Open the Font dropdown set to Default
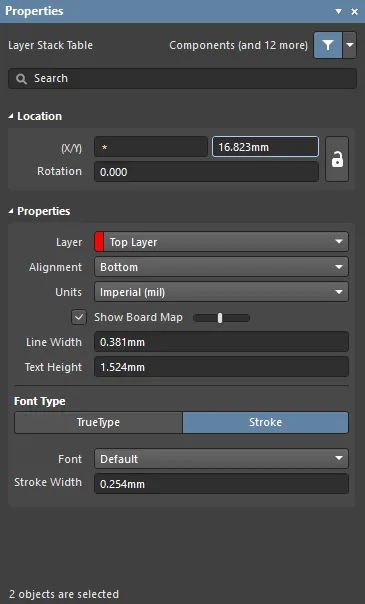The height and width of the screenshot is (604, 365). [x=221, y=459]
